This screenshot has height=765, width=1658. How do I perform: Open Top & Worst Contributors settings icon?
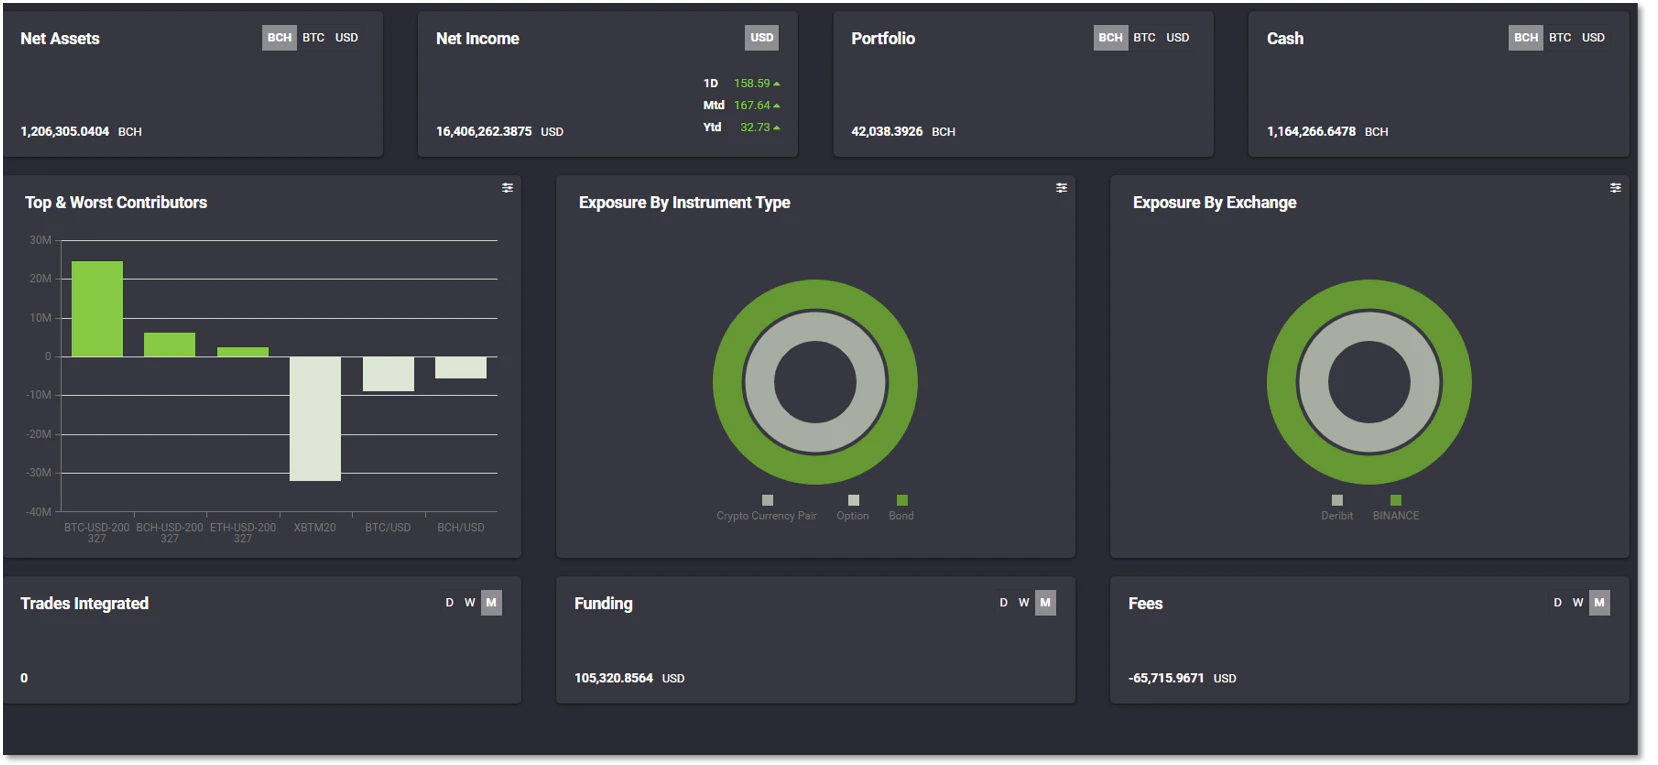508,188
